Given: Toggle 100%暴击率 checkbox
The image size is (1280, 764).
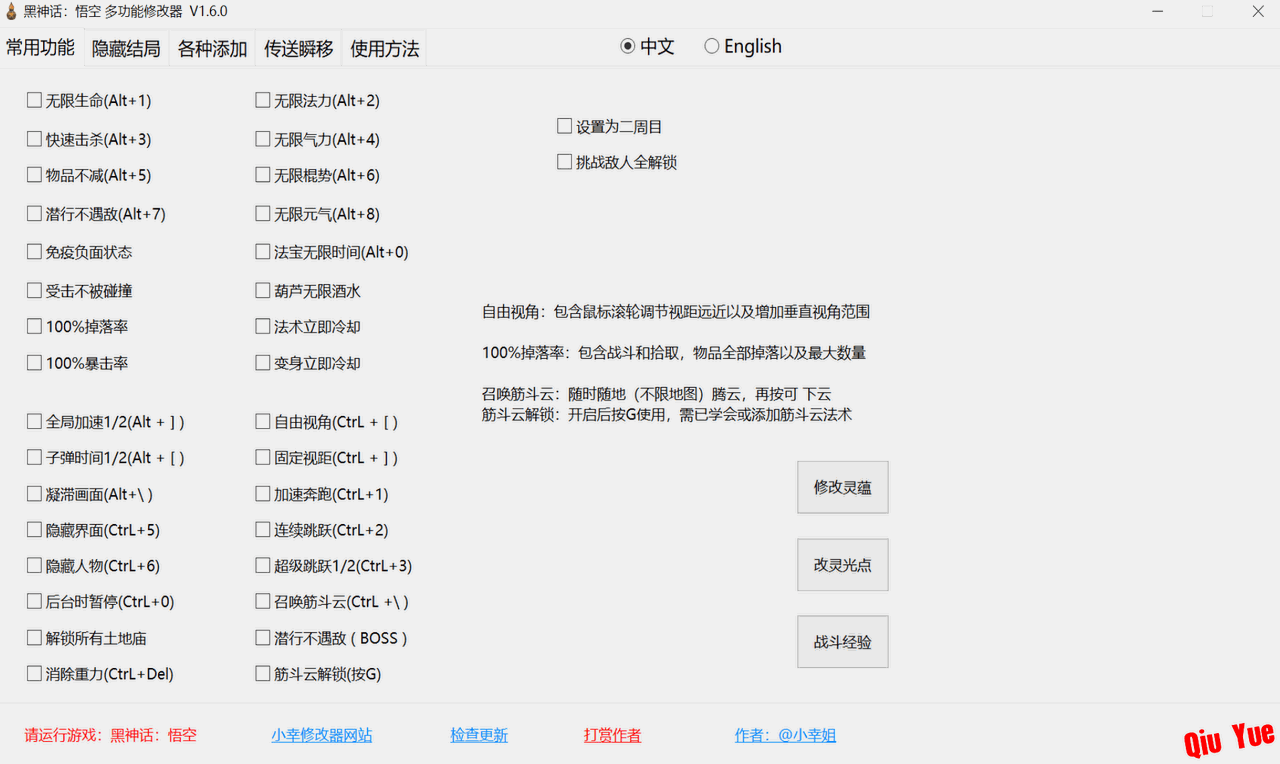Looking at the screenshot, I should [x=35, y=363].
